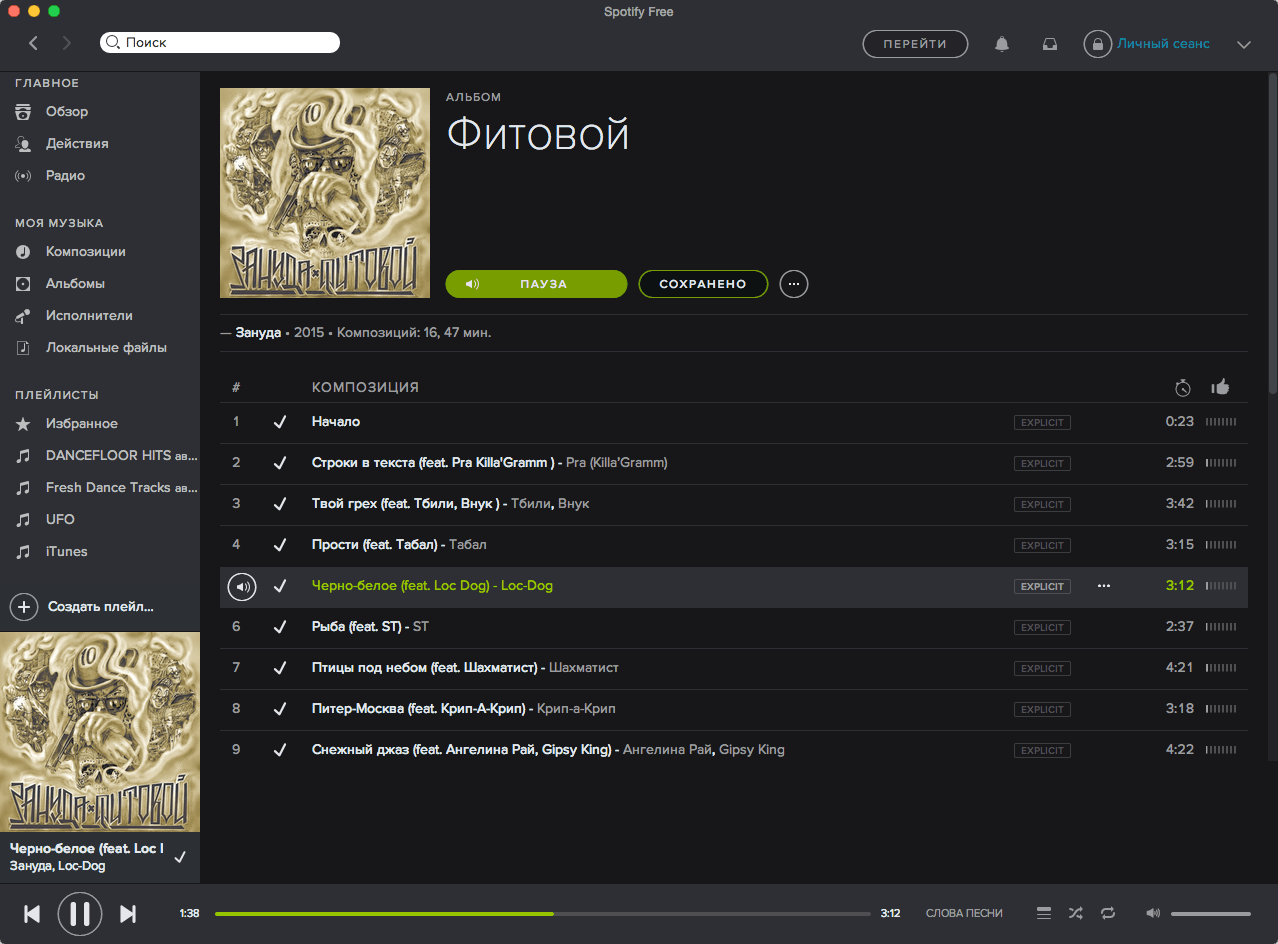Open the DANCEFLOOR HITS playlist
The height and width of the screenshot is (944, 1278).
[x=122, y=455]
